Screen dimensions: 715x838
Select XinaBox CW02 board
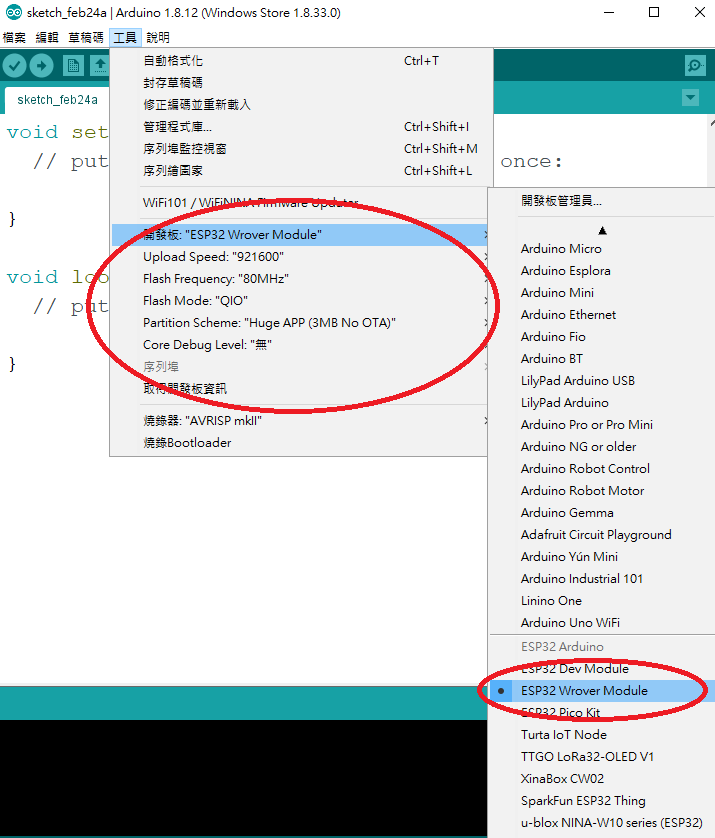point(602,779)
